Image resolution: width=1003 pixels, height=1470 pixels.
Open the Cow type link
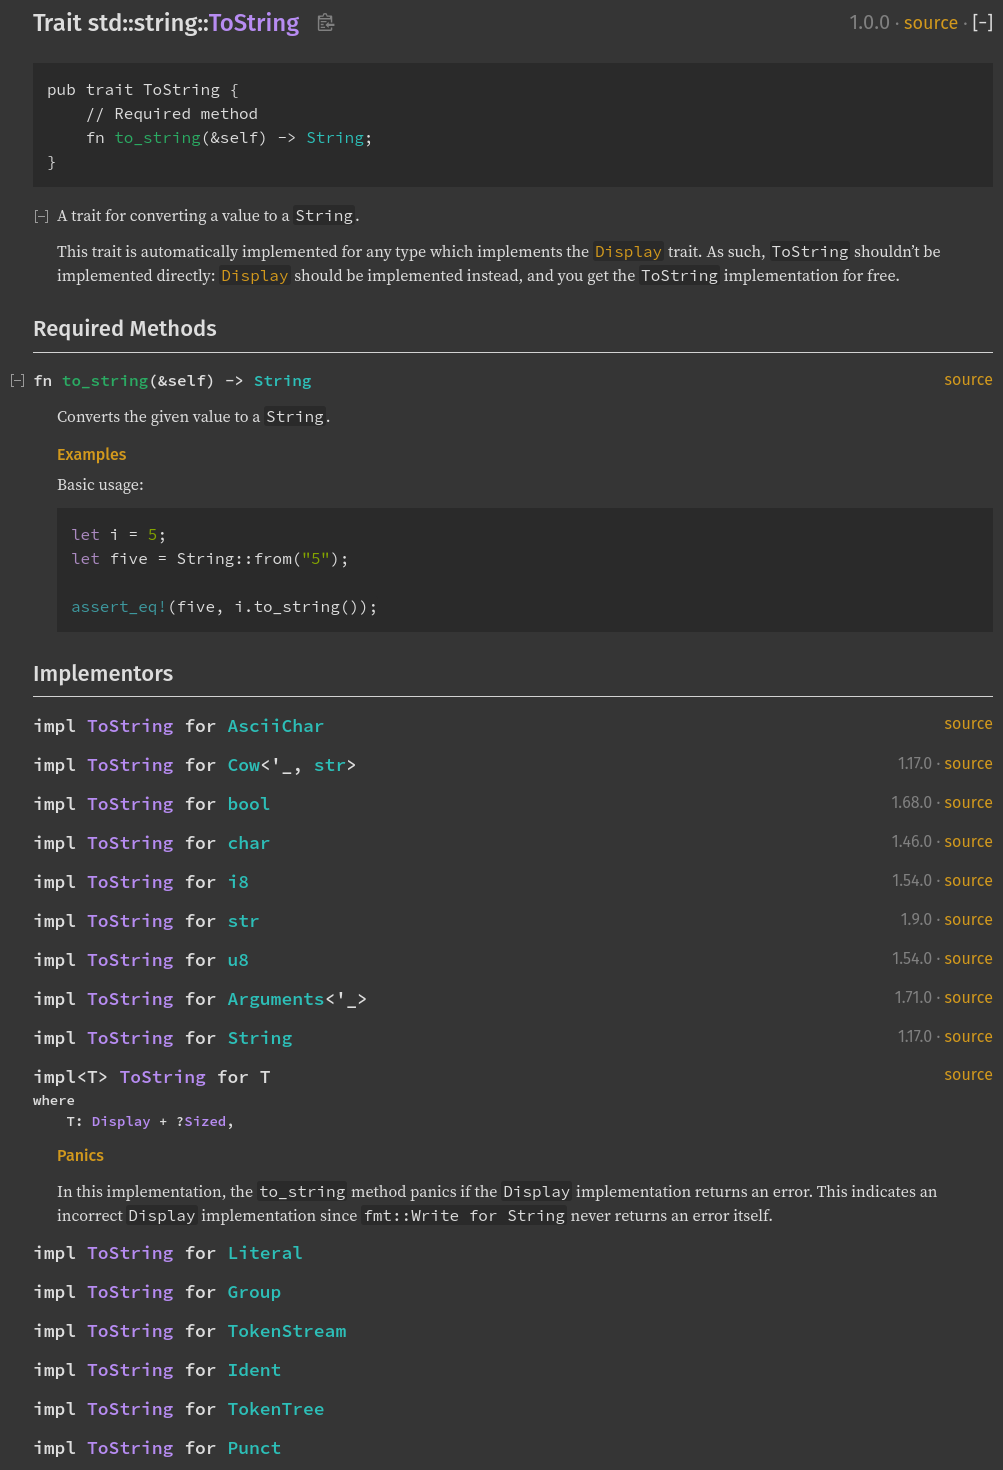pyautogui.click(x=244, y=765)
